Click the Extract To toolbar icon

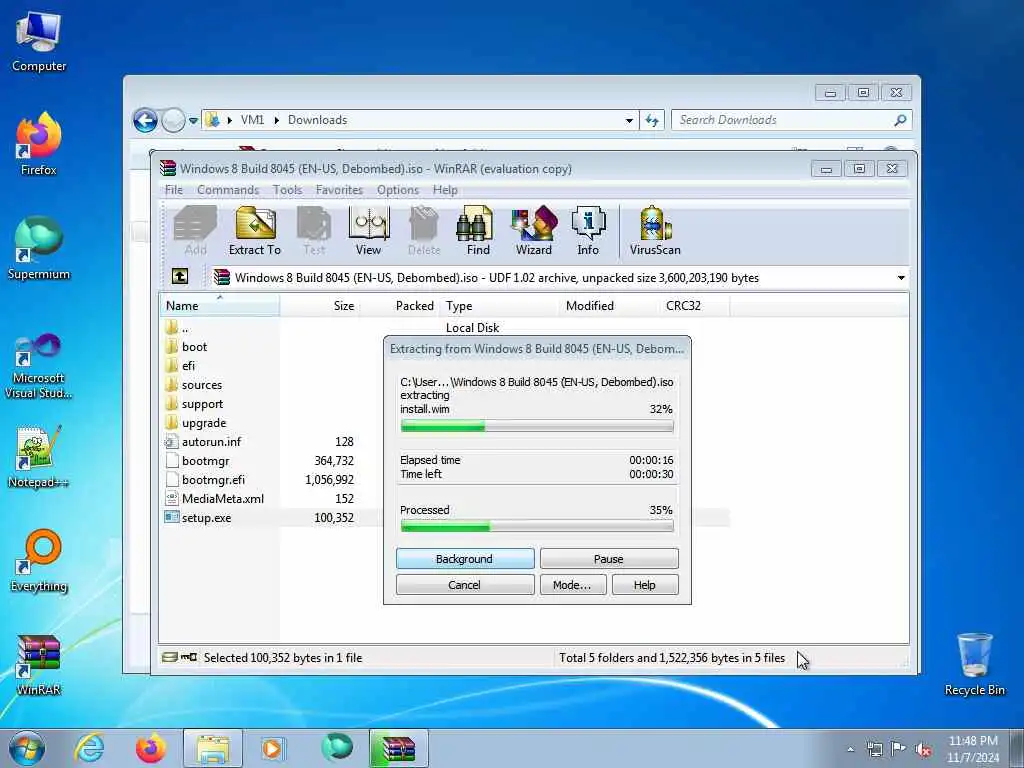[255, 231]
